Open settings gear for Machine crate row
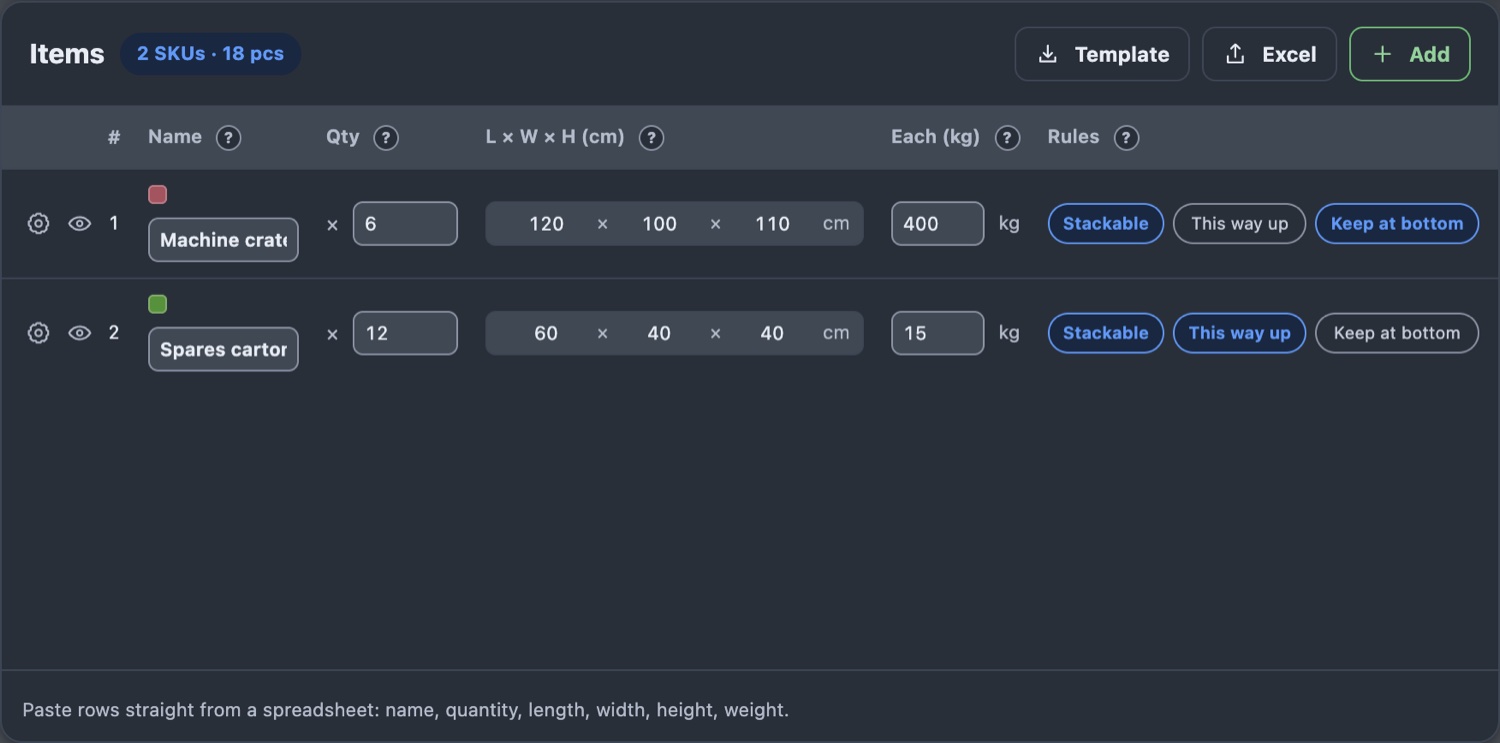Screen dimensions: 1500x743 38,224
